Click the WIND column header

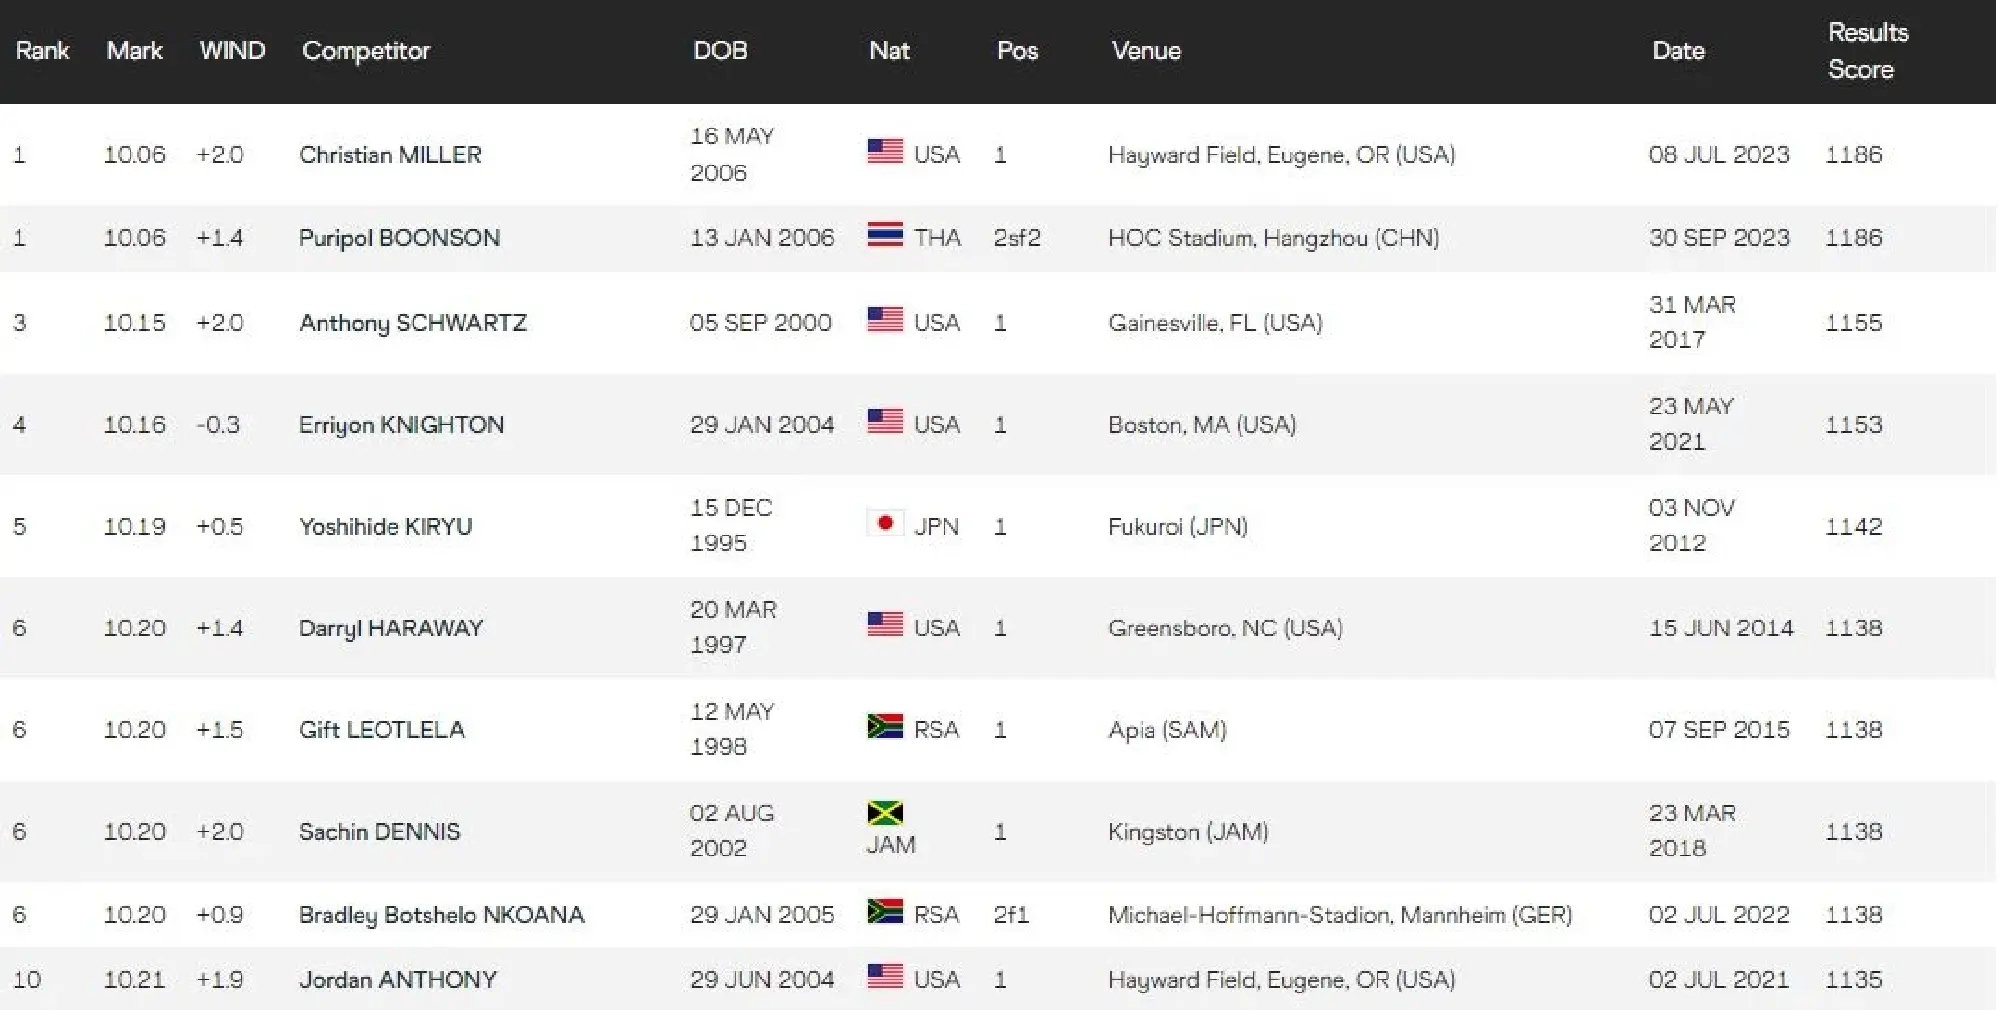point(232,51)
